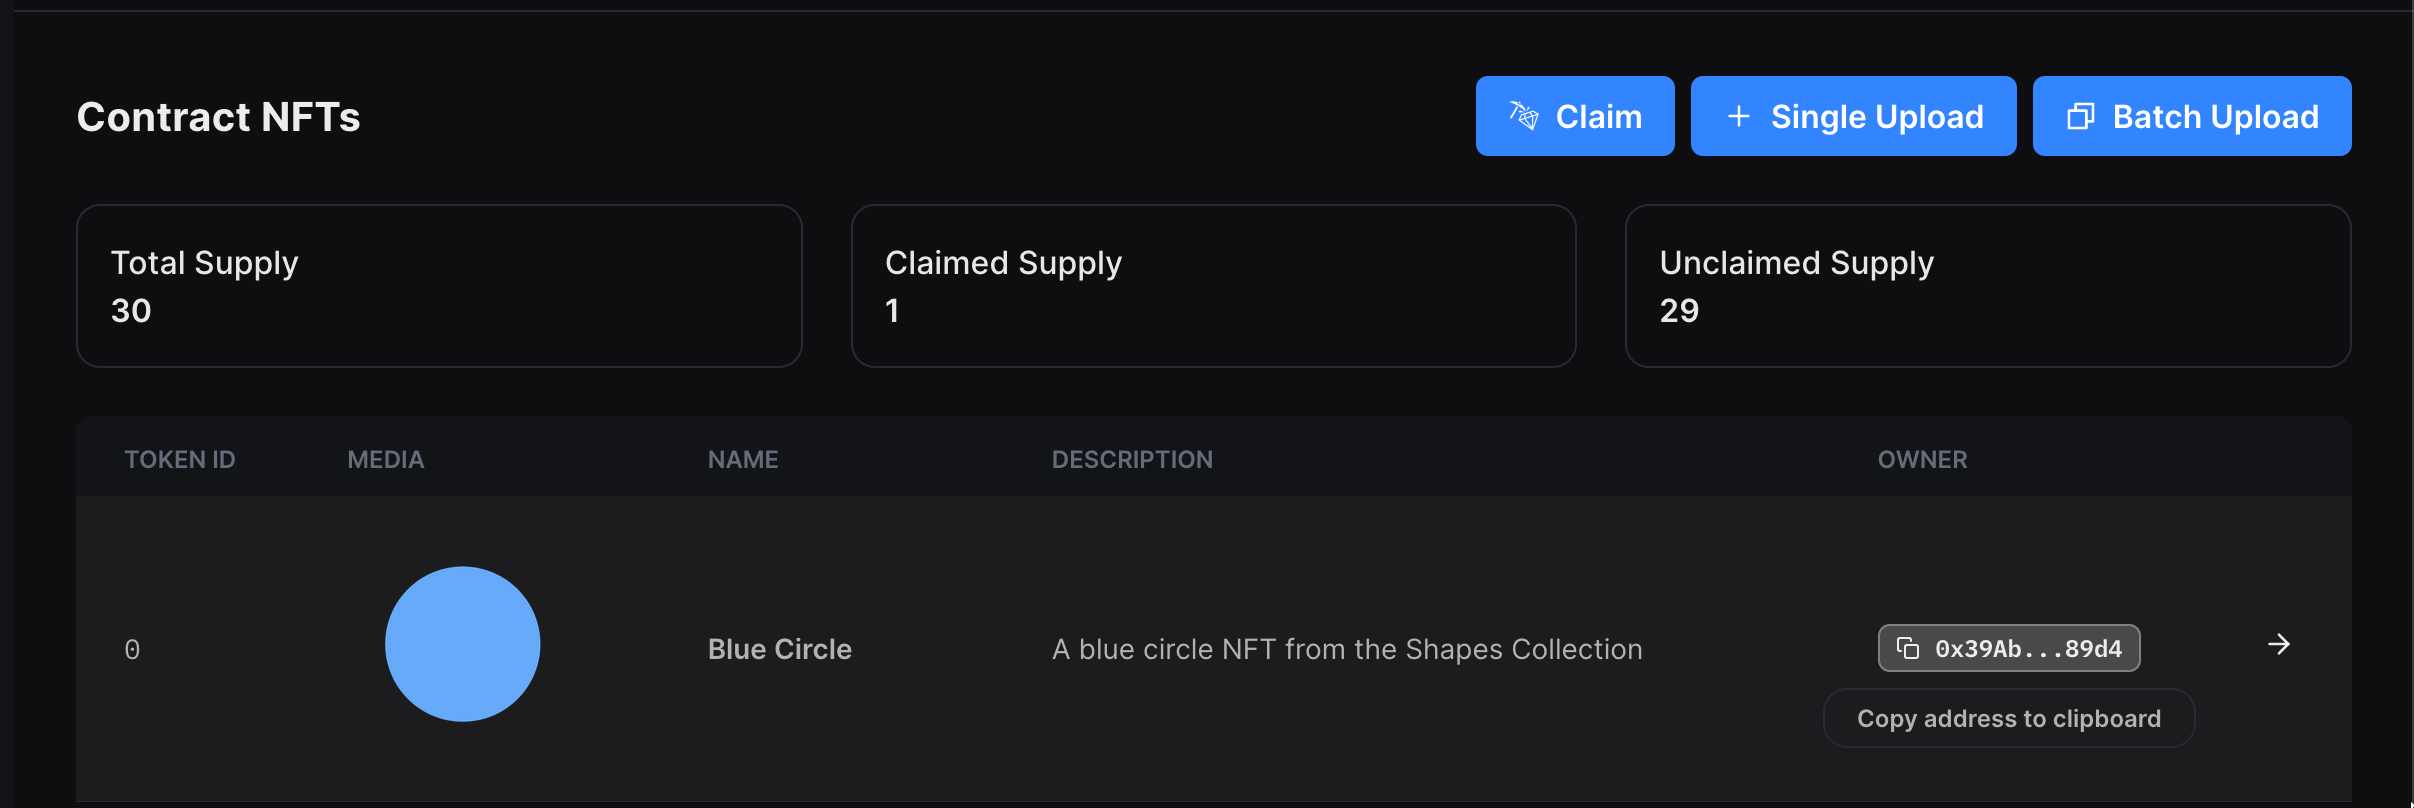
Task: Click the TOKEN ID column header
Action: 180,459
